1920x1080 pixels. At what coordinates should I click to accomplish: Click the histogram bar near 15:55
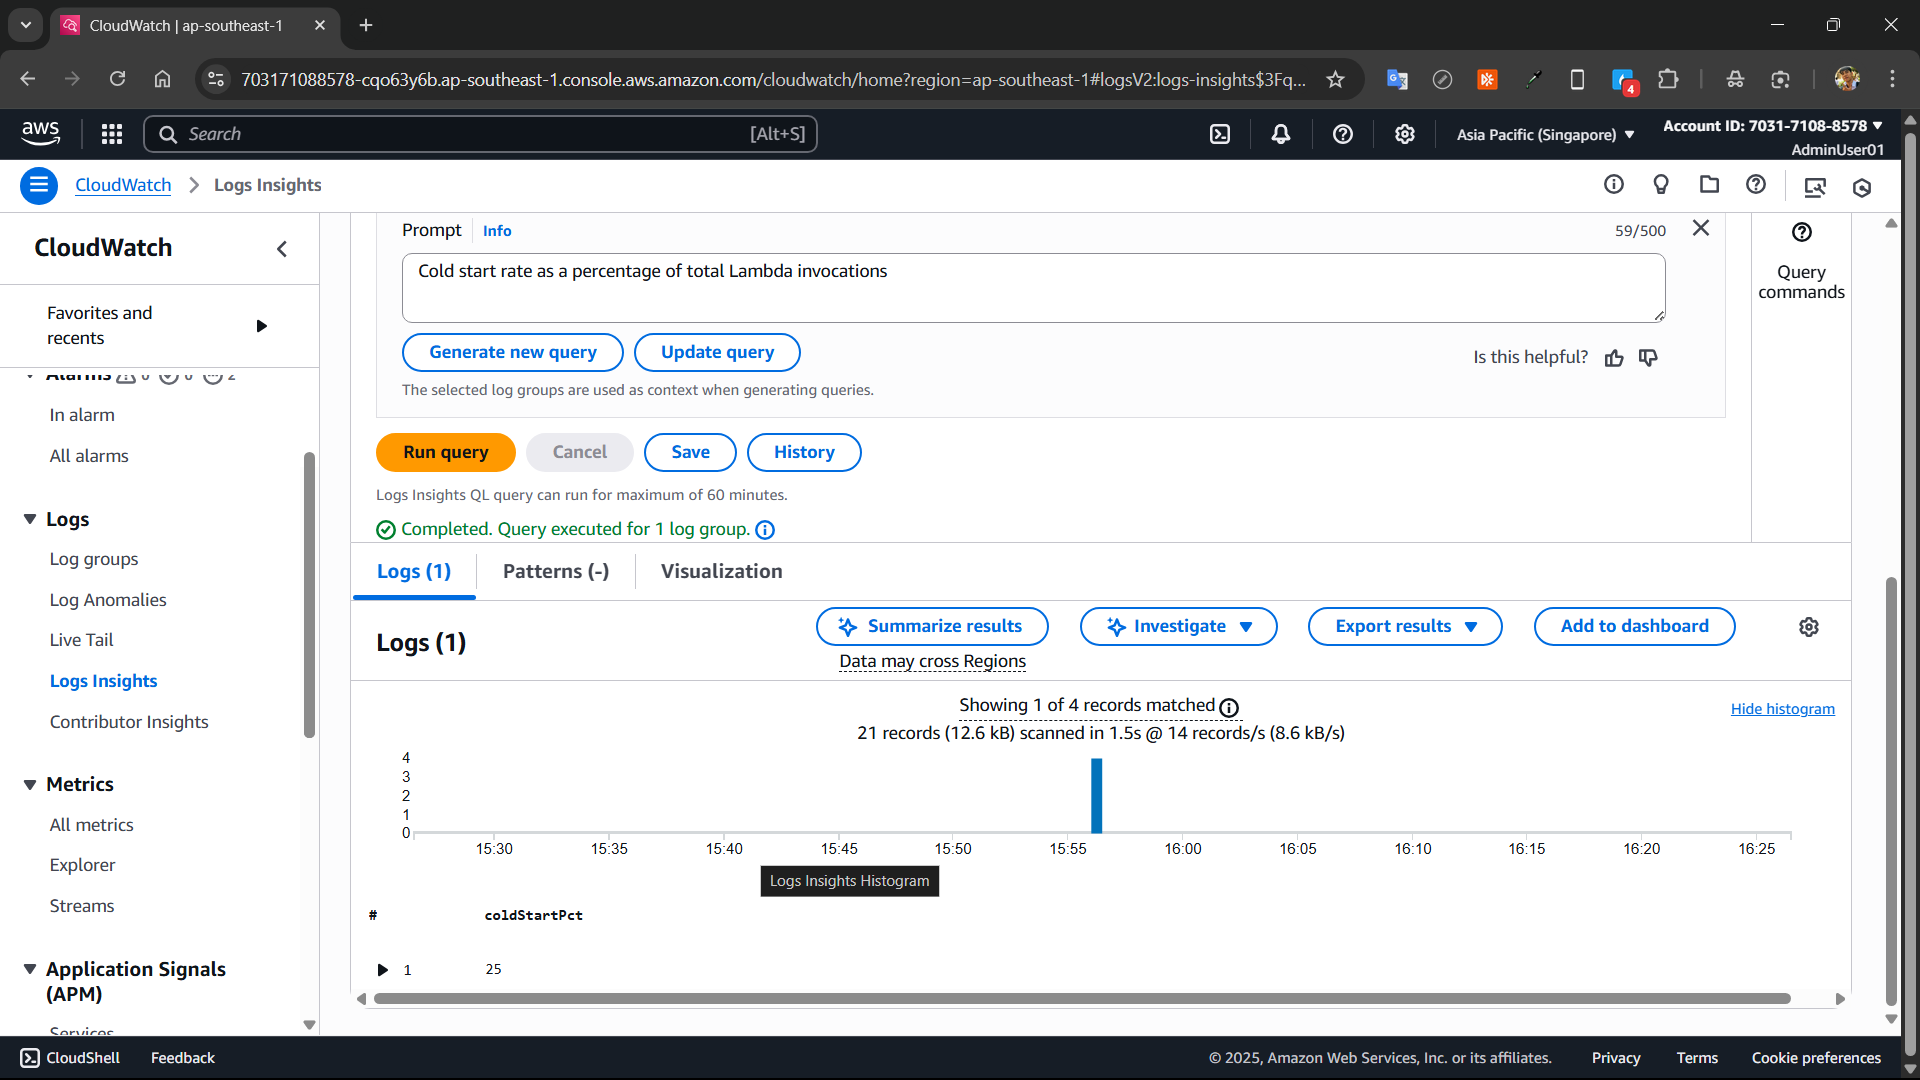pos(1097,796)
